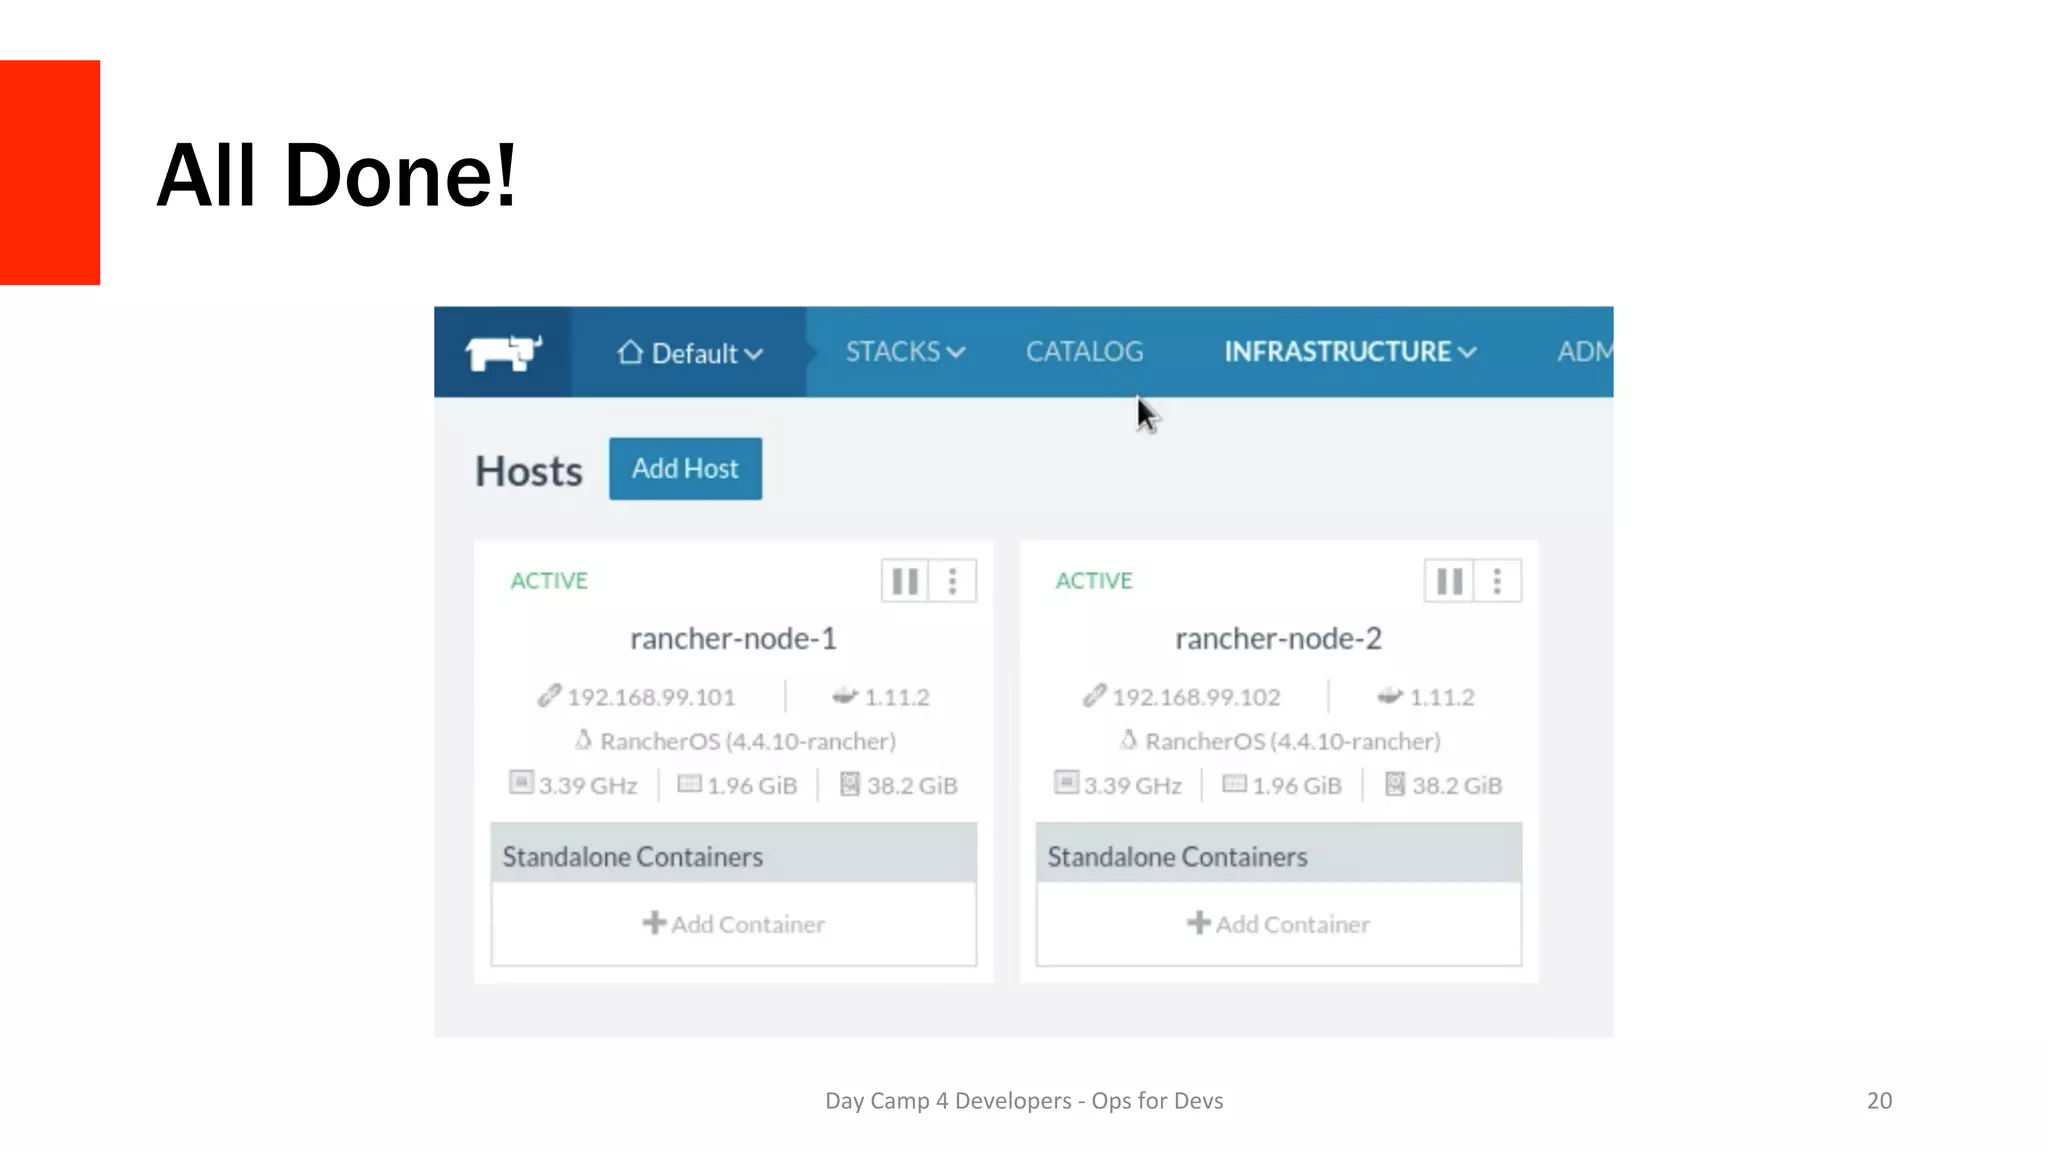The image size is (2048, 1152).
Task: Open the partially visible ADMIN menu
Action: 1584,352
